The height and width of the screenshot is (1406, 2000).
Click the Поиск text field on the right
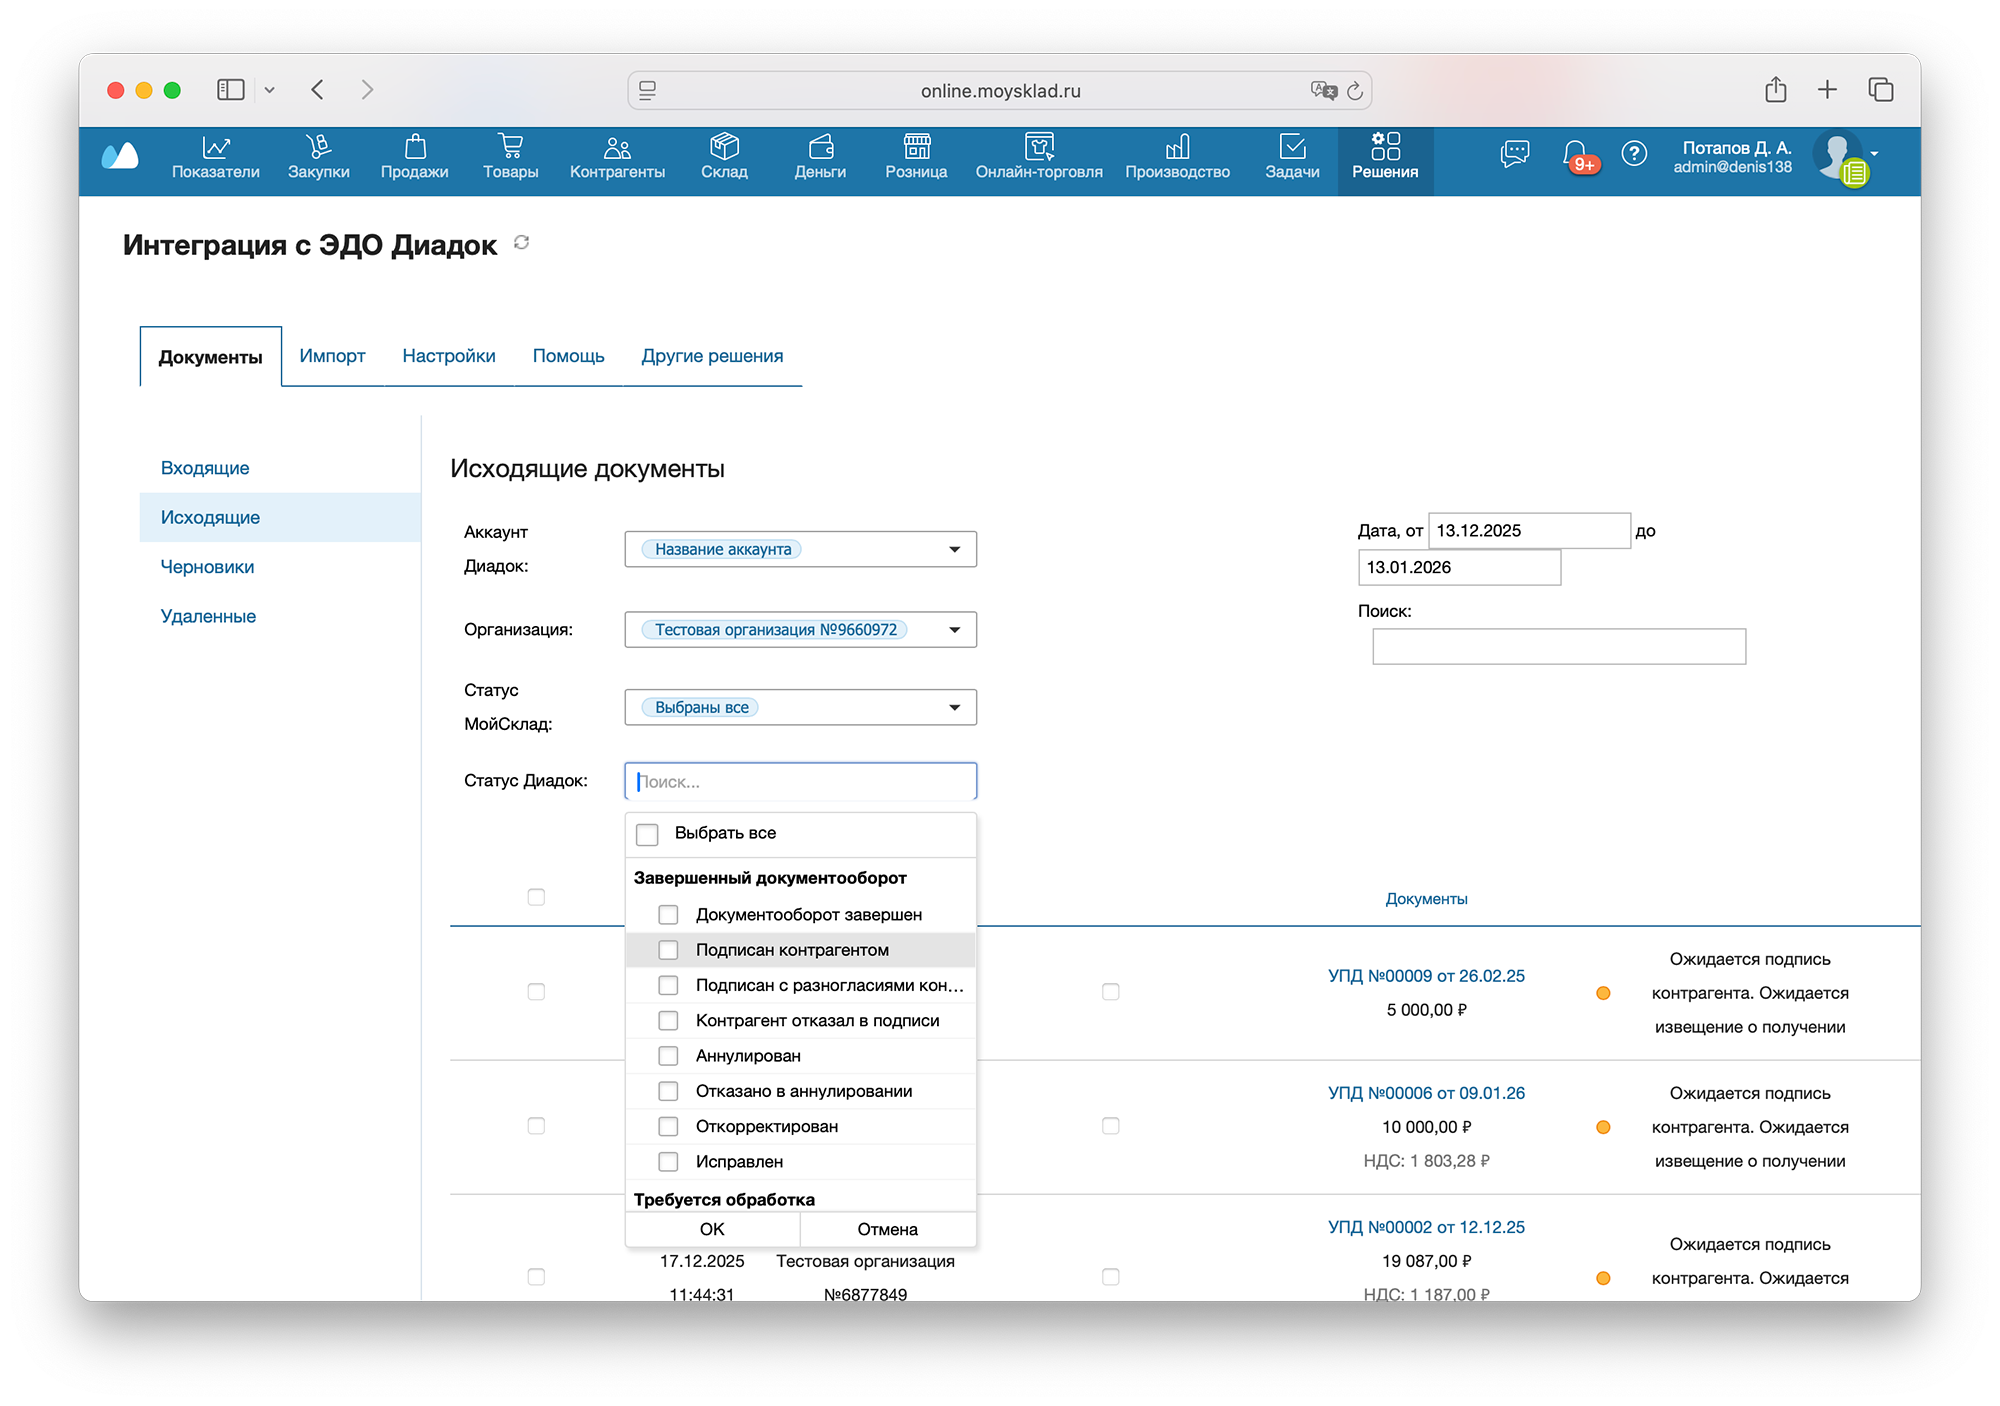pyautogui.click(x=1558, y=646)
